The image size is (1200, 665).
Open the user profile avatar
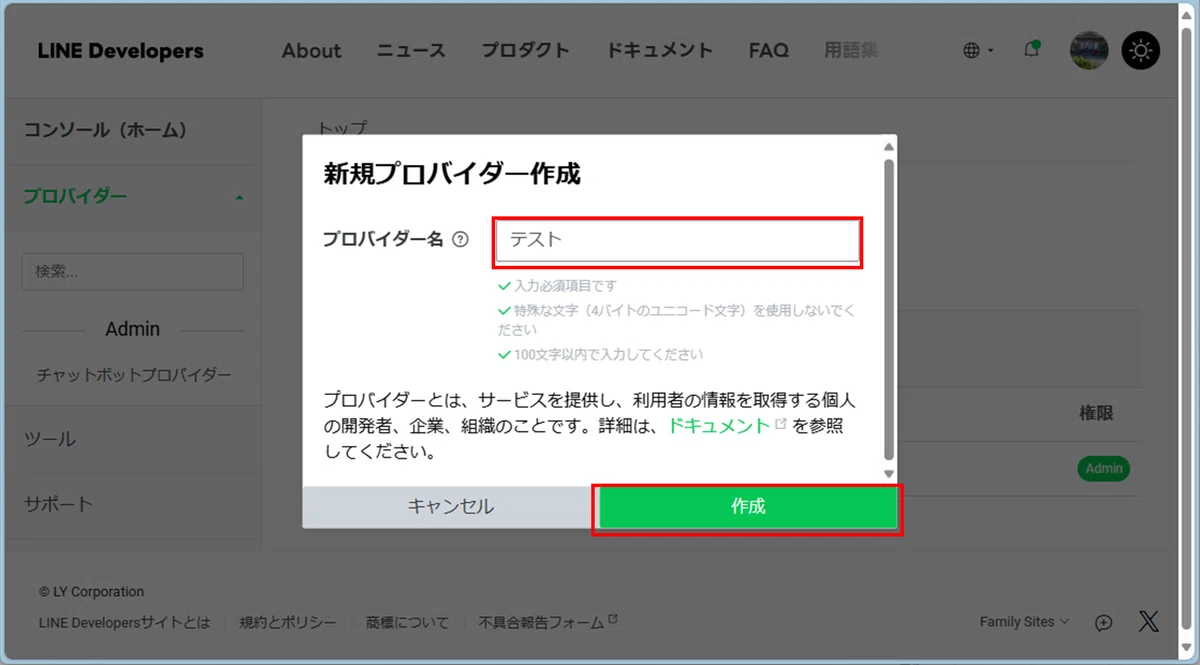pos(1089,51)
